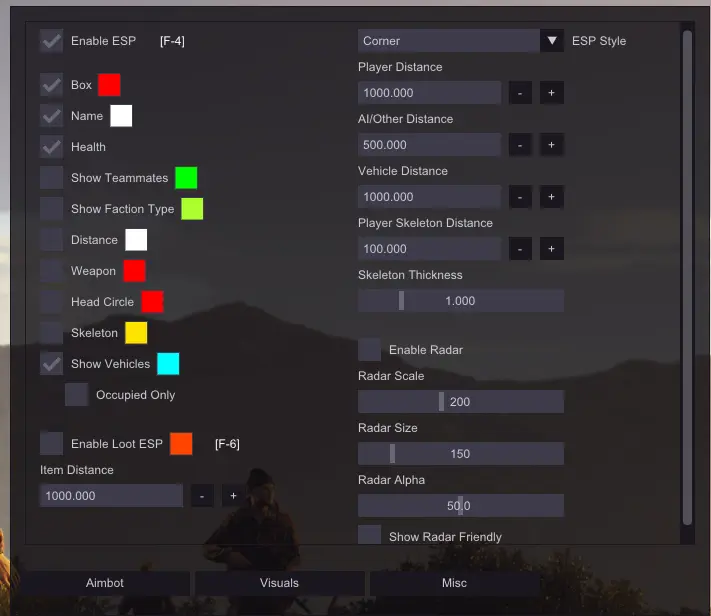
Task: Increase Player Distance with plus button
Action: pos(551,93)
